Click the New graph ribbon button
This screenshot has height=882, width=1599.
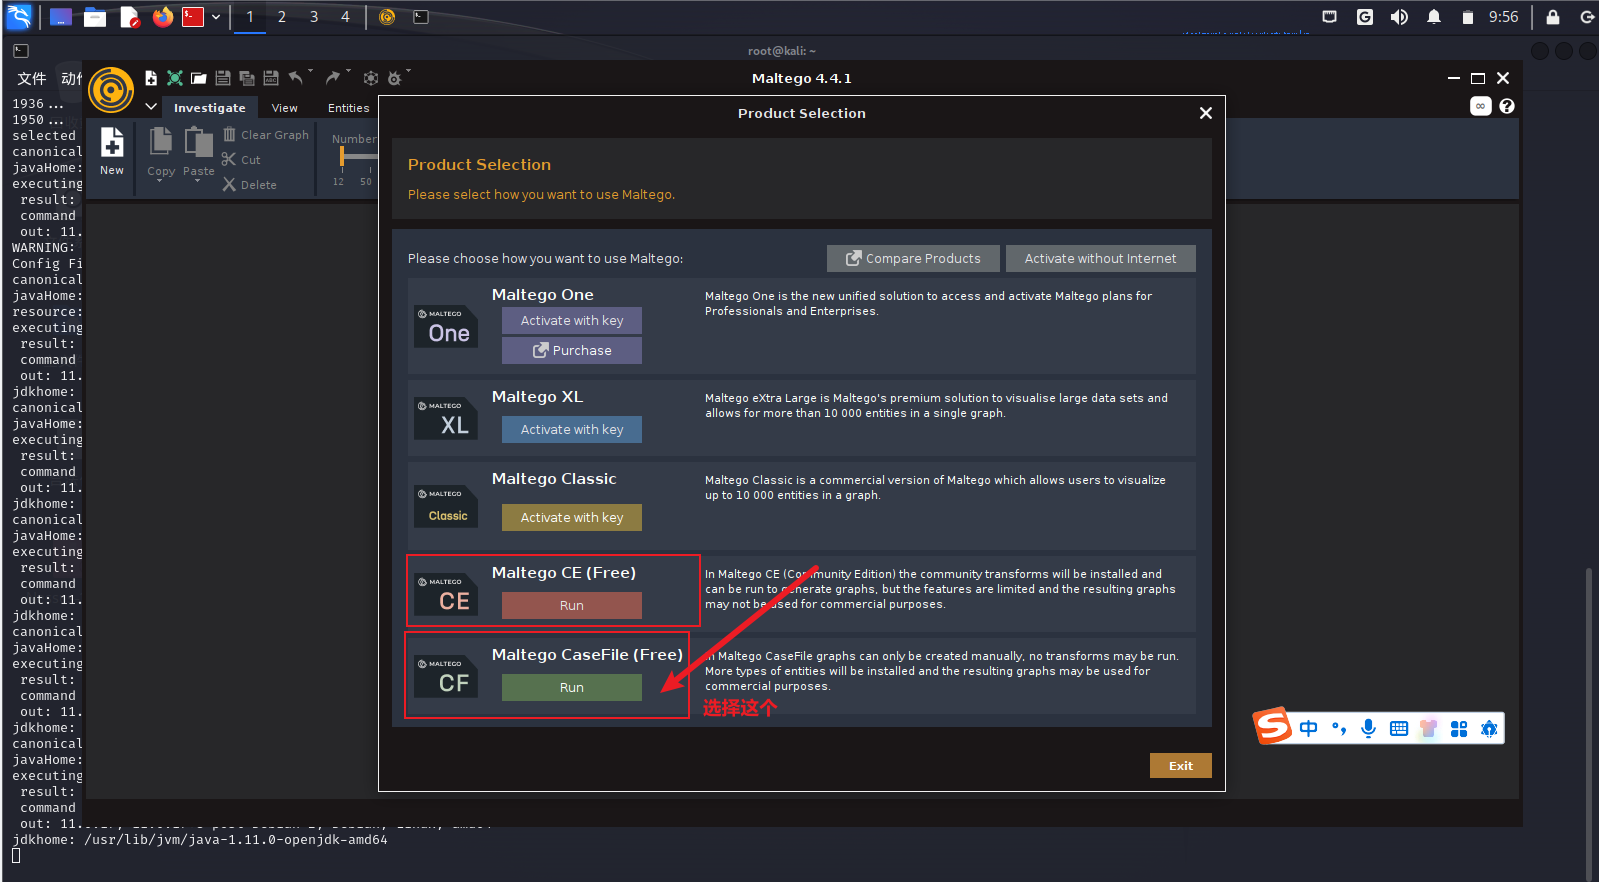tap(112, 152)
